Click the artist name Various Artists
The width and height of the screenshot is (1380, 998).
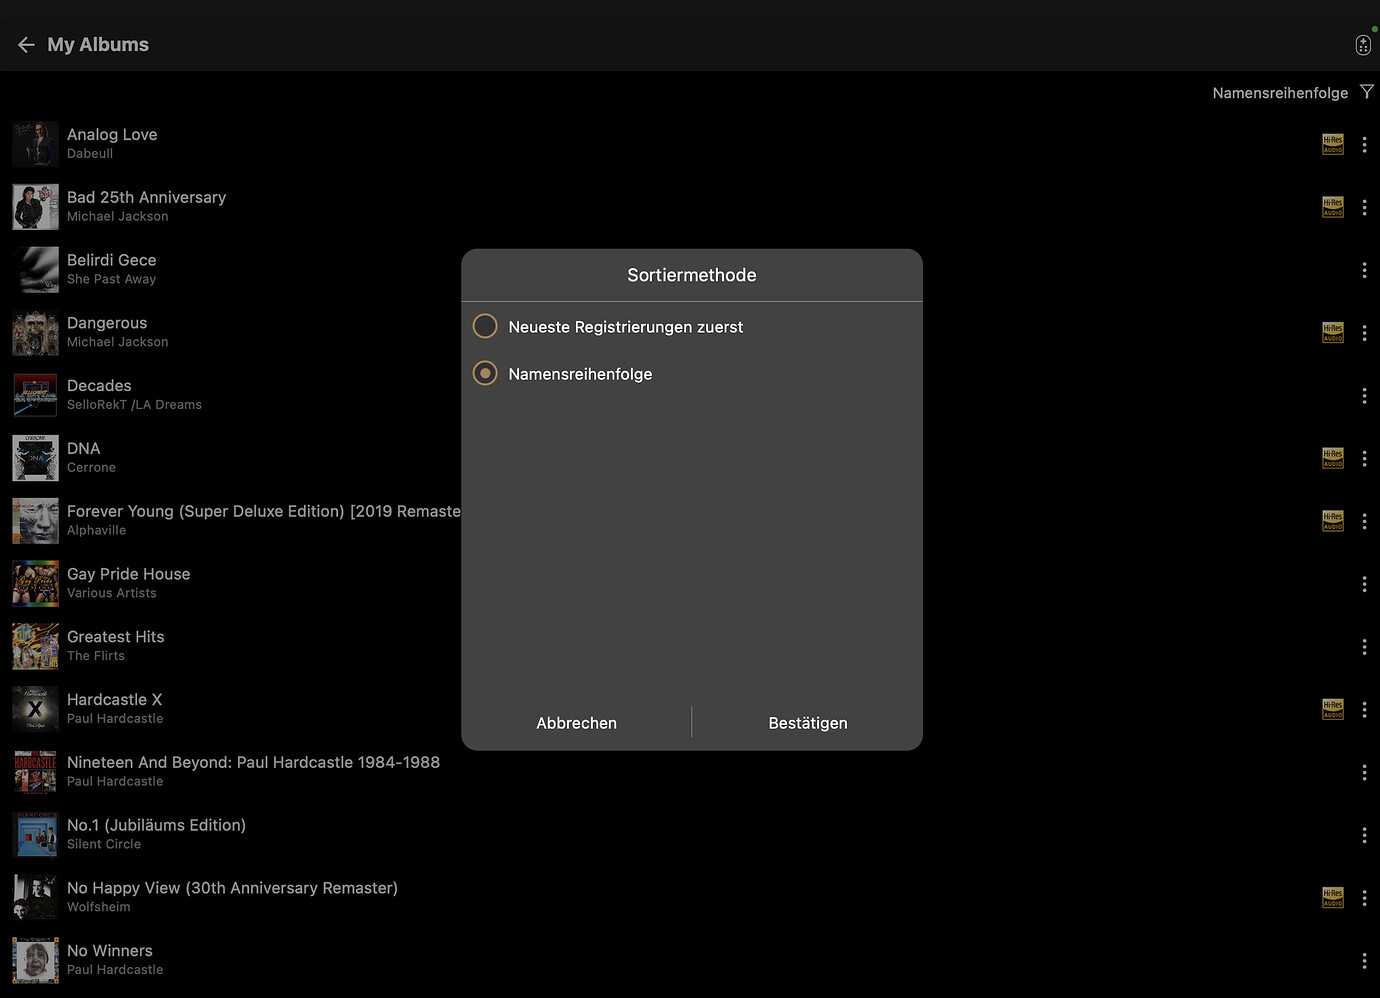[x=112, y=593]
